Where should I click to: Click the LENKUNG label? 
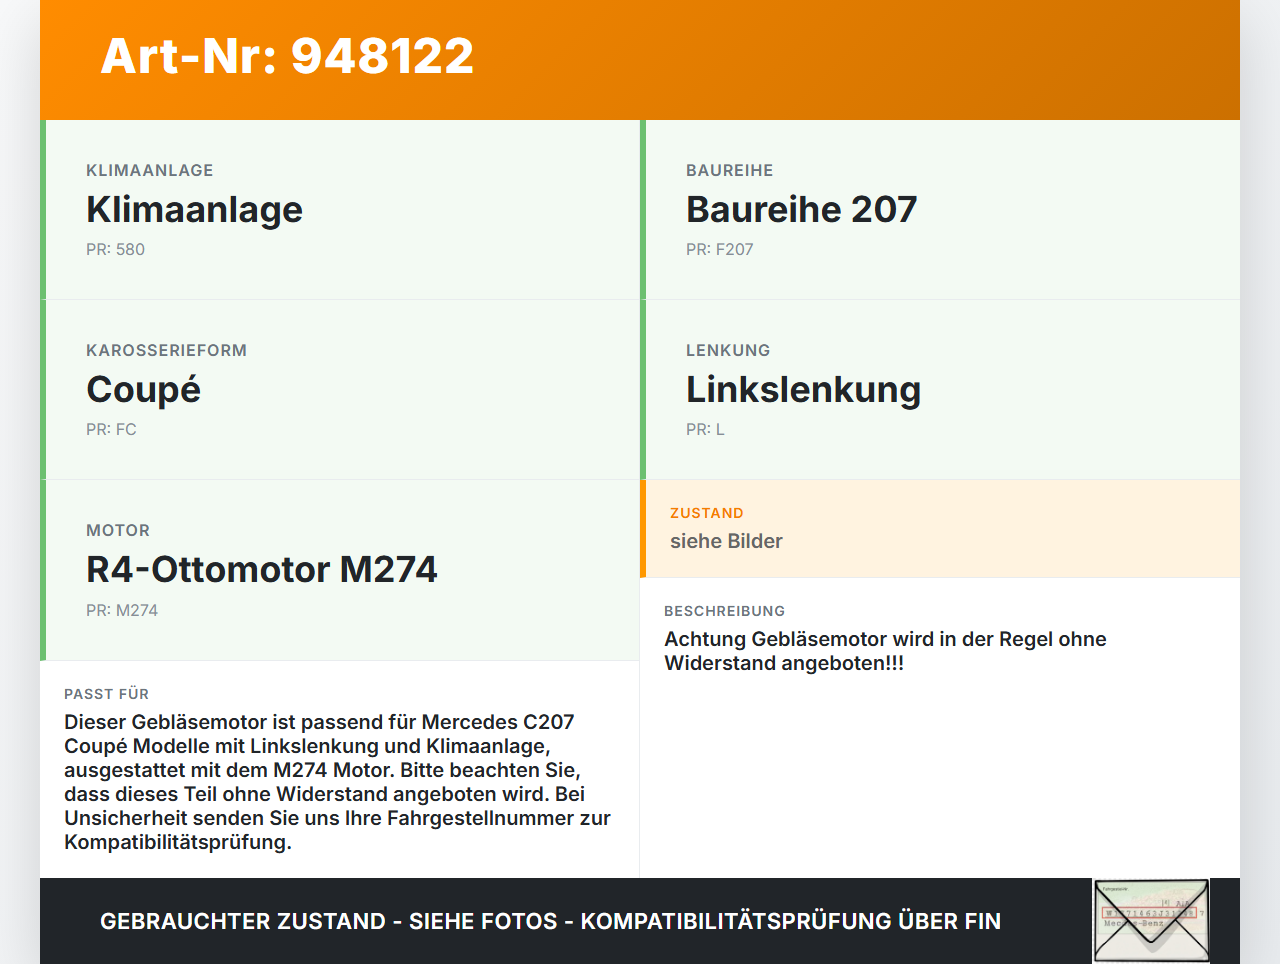728,350
